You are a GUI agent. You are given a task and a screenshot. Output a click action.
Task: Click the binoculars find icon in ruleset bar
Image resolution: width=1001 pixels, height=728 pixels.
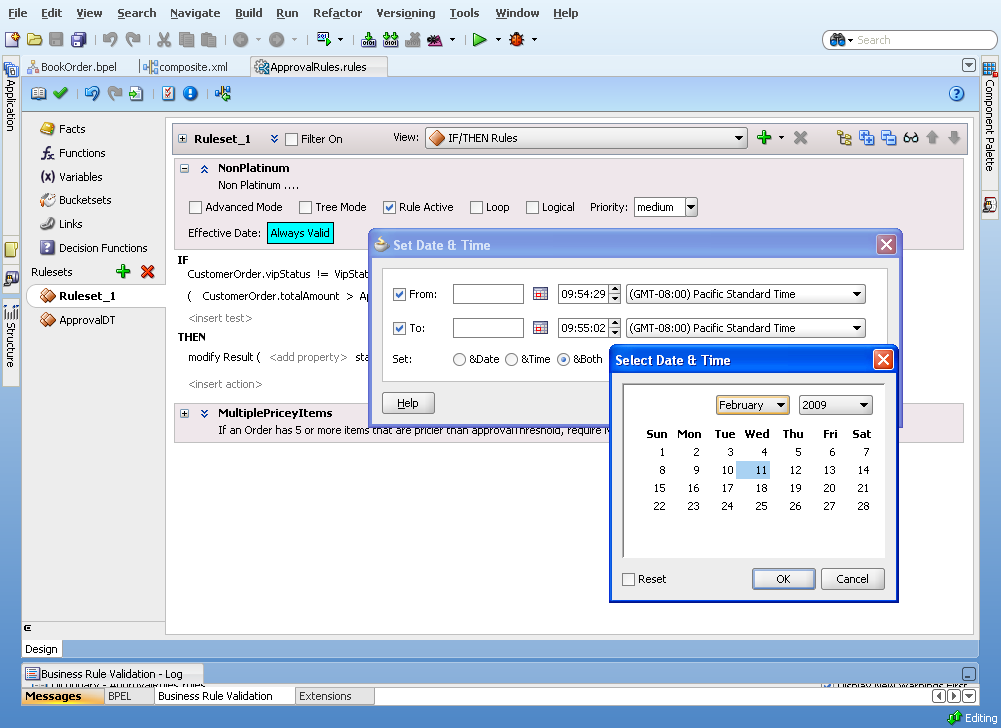click(x=911, y=137)
